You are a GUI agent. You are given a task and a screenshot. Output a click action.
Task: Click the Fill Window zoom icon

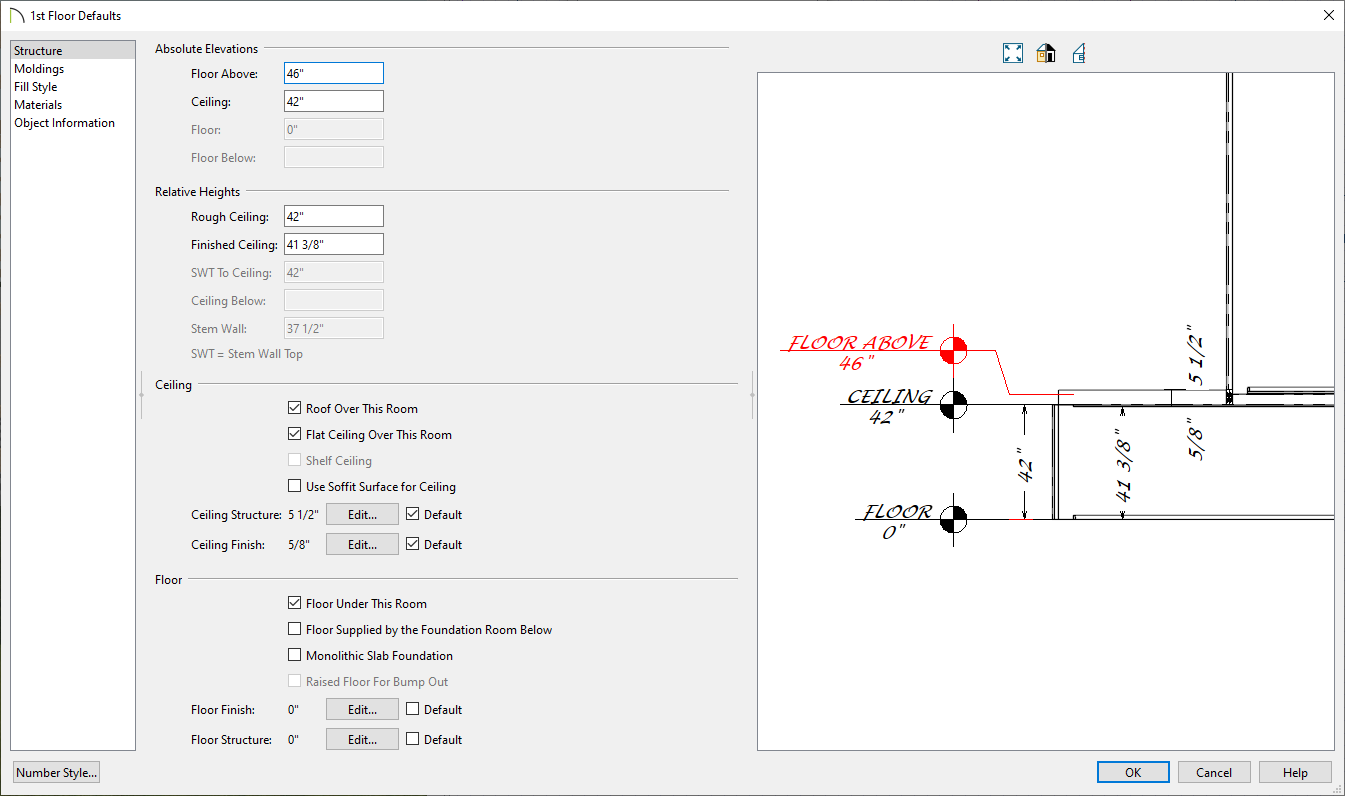(x=1013, y=53)
